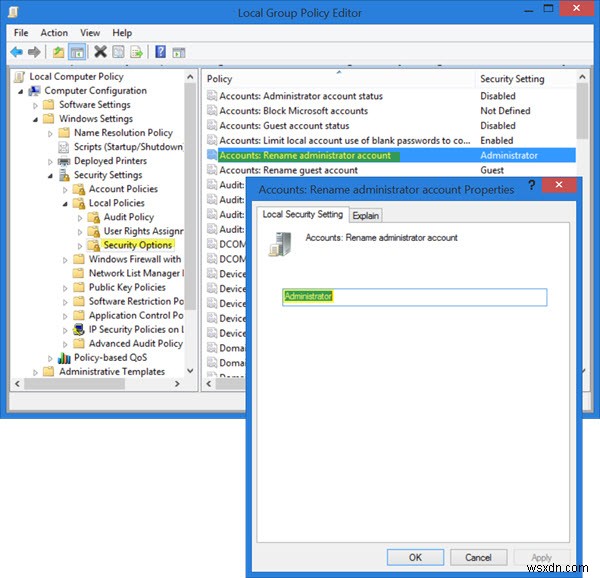Click Cancel in the Properties dialog
600x578 pixels.
478,557
